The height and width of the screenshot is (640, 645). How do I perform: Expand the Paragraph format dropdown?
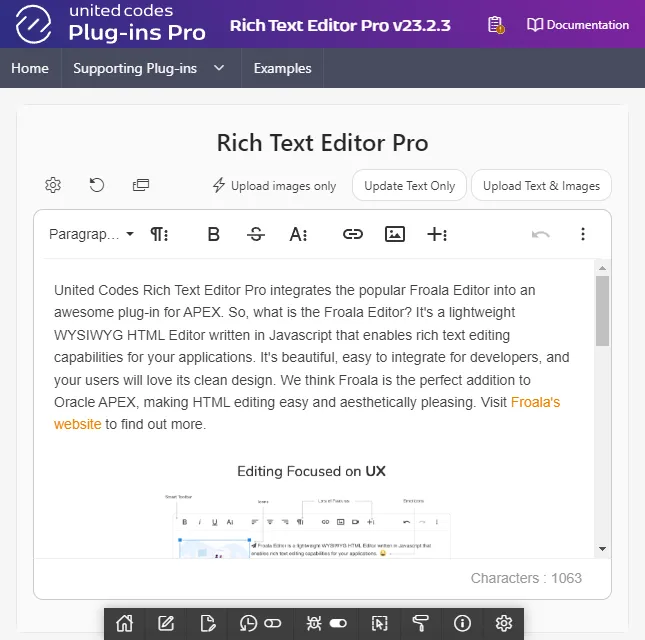(x=91, y=234)
